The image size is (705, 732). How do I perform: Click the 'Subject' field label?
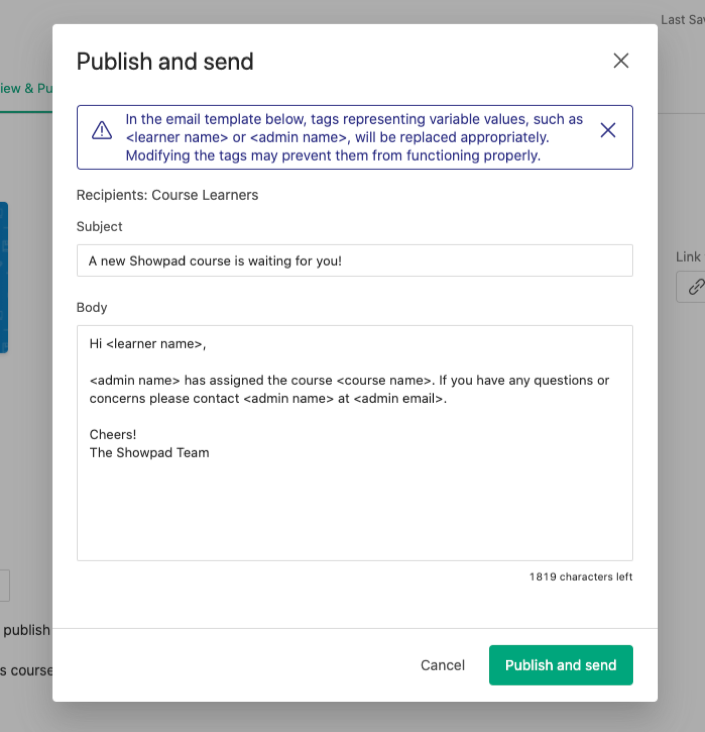[x=99, y=227]
